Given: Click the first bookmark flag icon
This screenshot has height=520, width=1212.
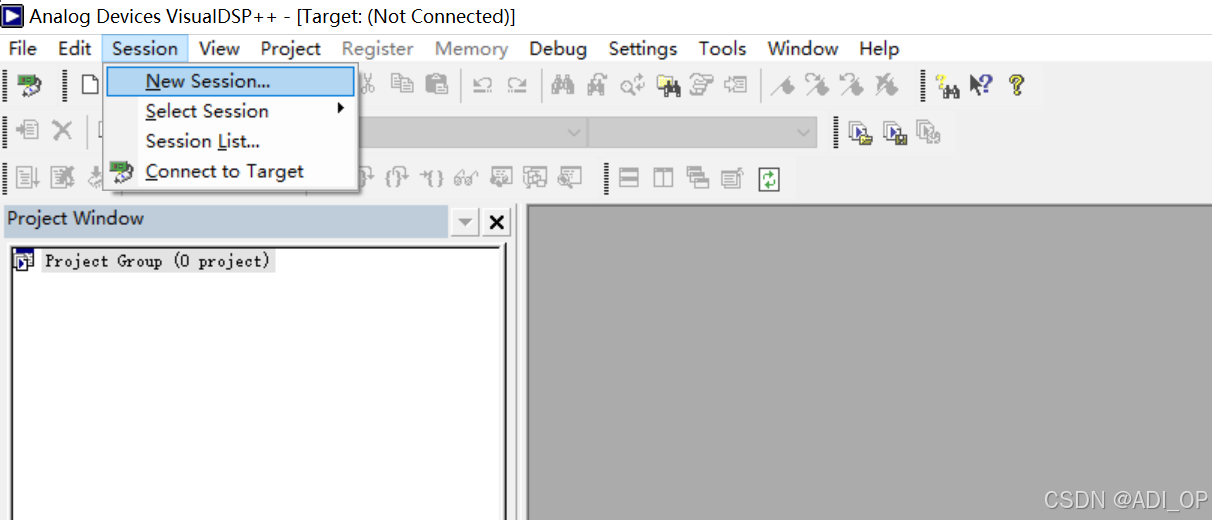Looking at the screenshot, I should [x=783, y=86].
